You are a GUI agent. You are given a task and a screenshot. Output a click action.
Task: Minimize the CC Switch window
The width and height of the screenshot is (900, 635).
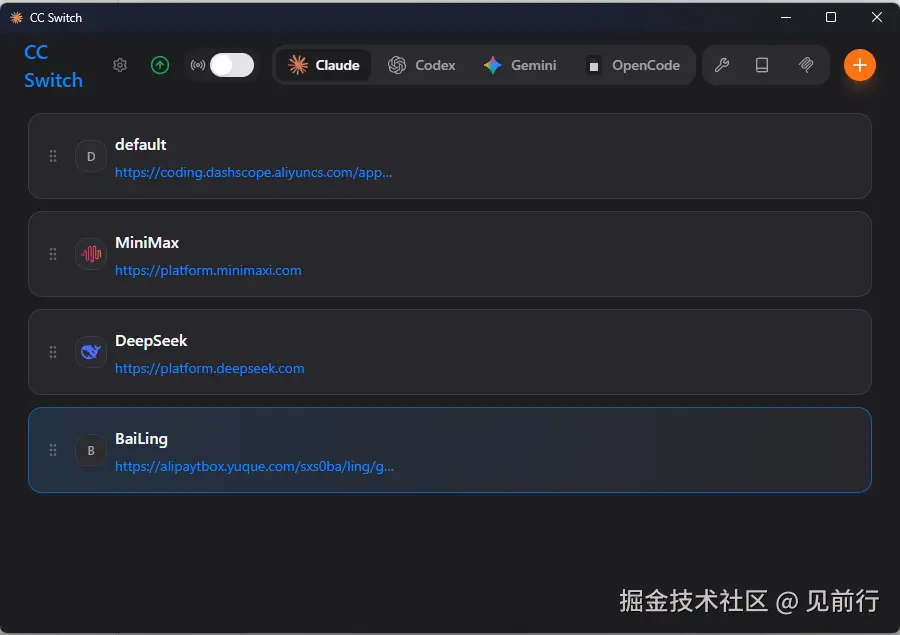(786, 18)
